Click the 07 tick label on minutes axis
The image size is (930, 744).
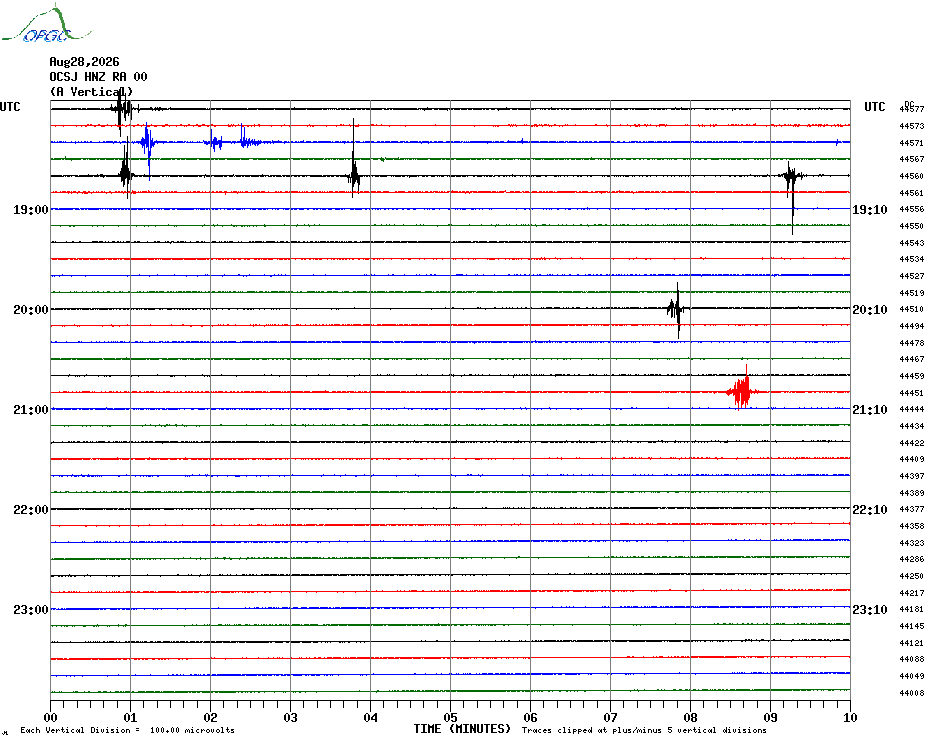pyautogui.click(x=610, y=717)
